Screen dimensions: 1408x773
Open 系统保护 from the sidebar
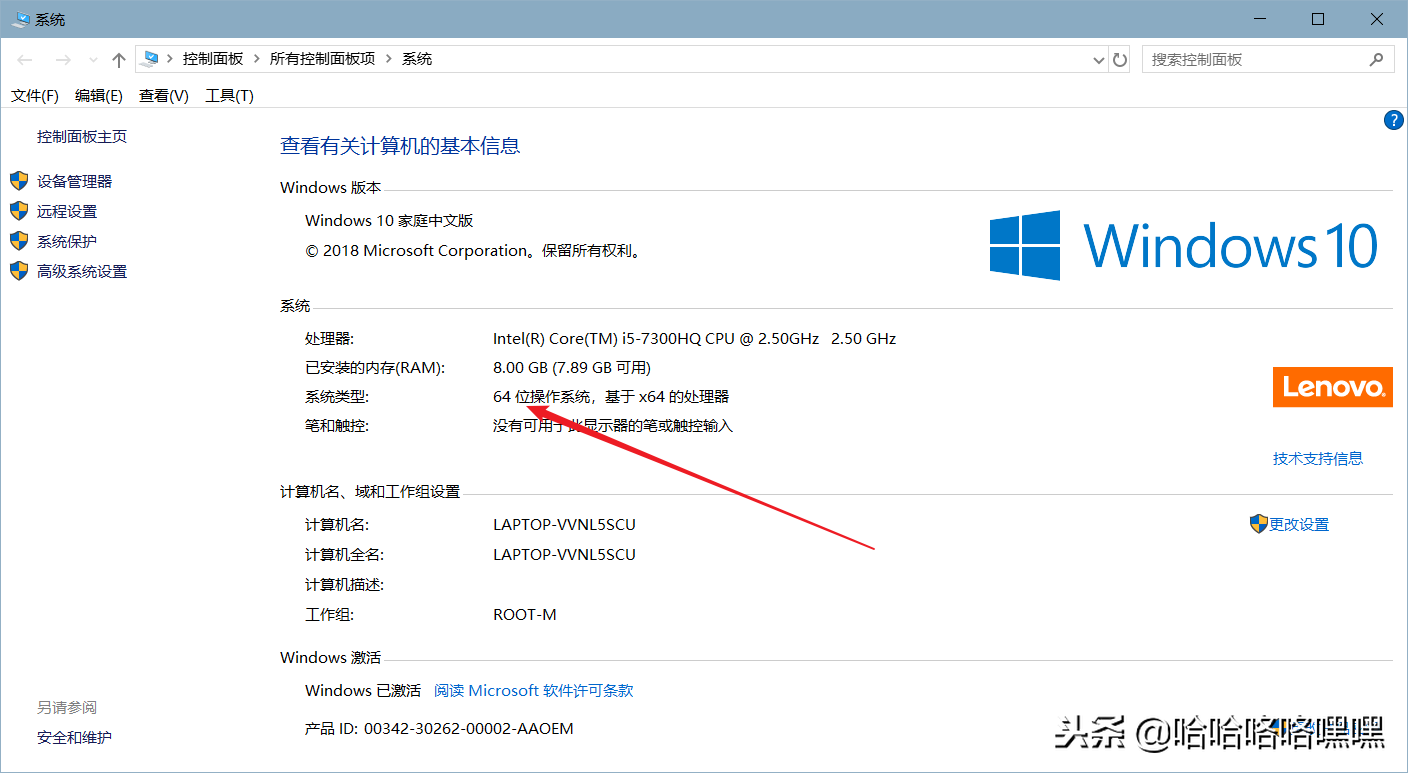tap(67, 242)
